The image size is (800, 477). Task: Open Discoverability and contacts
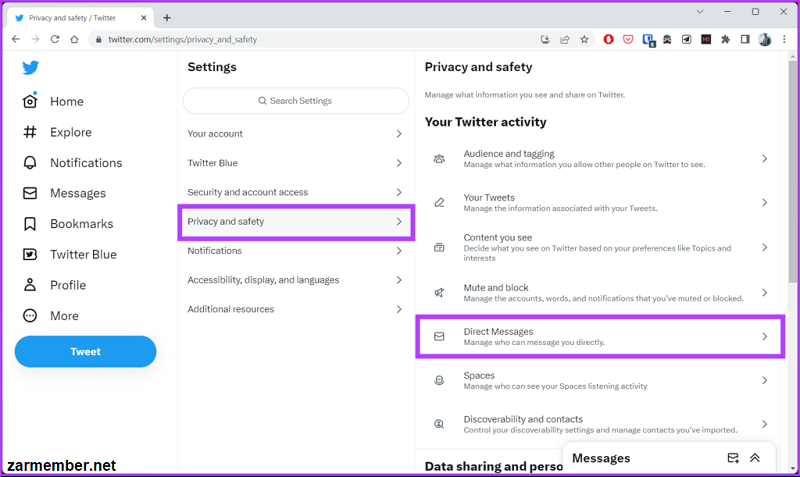(x=598, y=424)
